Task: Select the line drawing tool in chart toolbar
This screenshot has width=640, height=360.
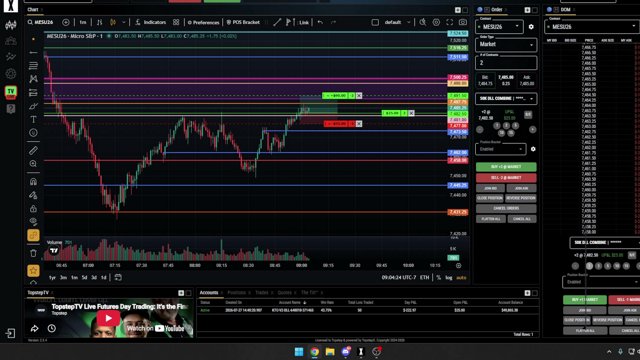Action: (x=277, y=22)
